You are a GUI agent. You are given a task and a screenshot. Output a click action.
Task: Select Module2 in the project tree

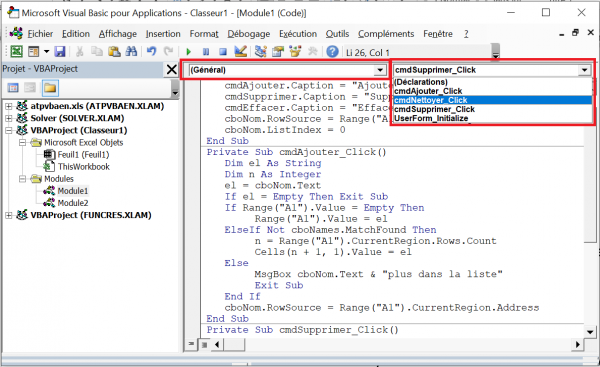coord(73,203)
